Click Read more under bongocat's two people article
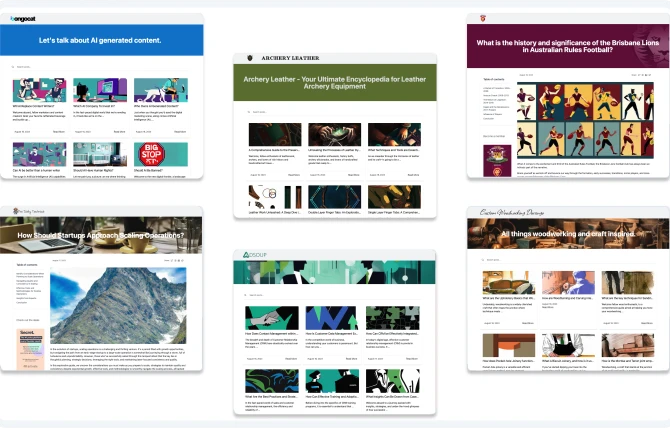Viewport: 670px width, 428px height. click(x=59, y=132)
